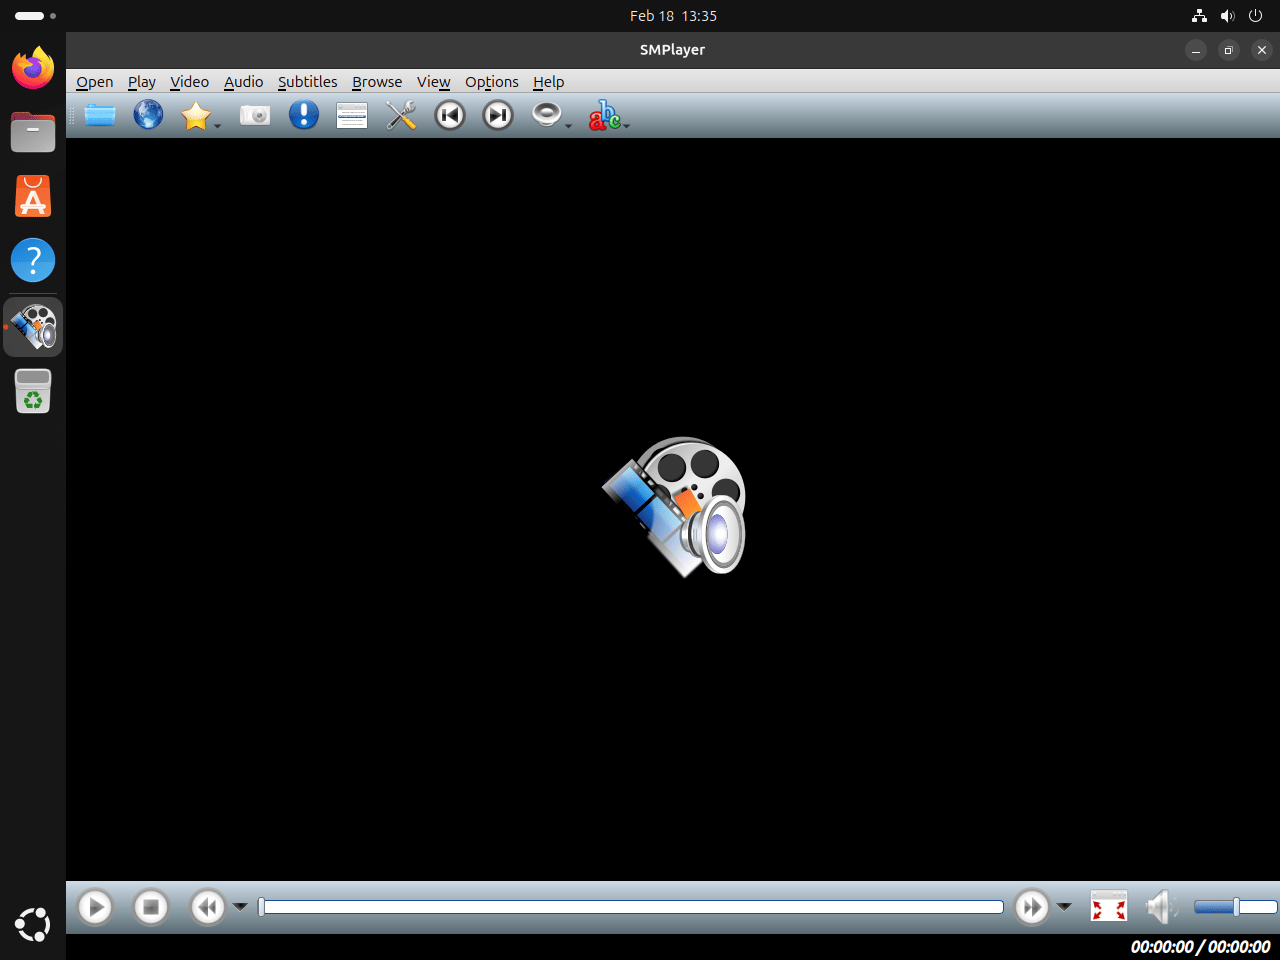
Task: Open preferences with the tools icon
Action: pos(401,116)
